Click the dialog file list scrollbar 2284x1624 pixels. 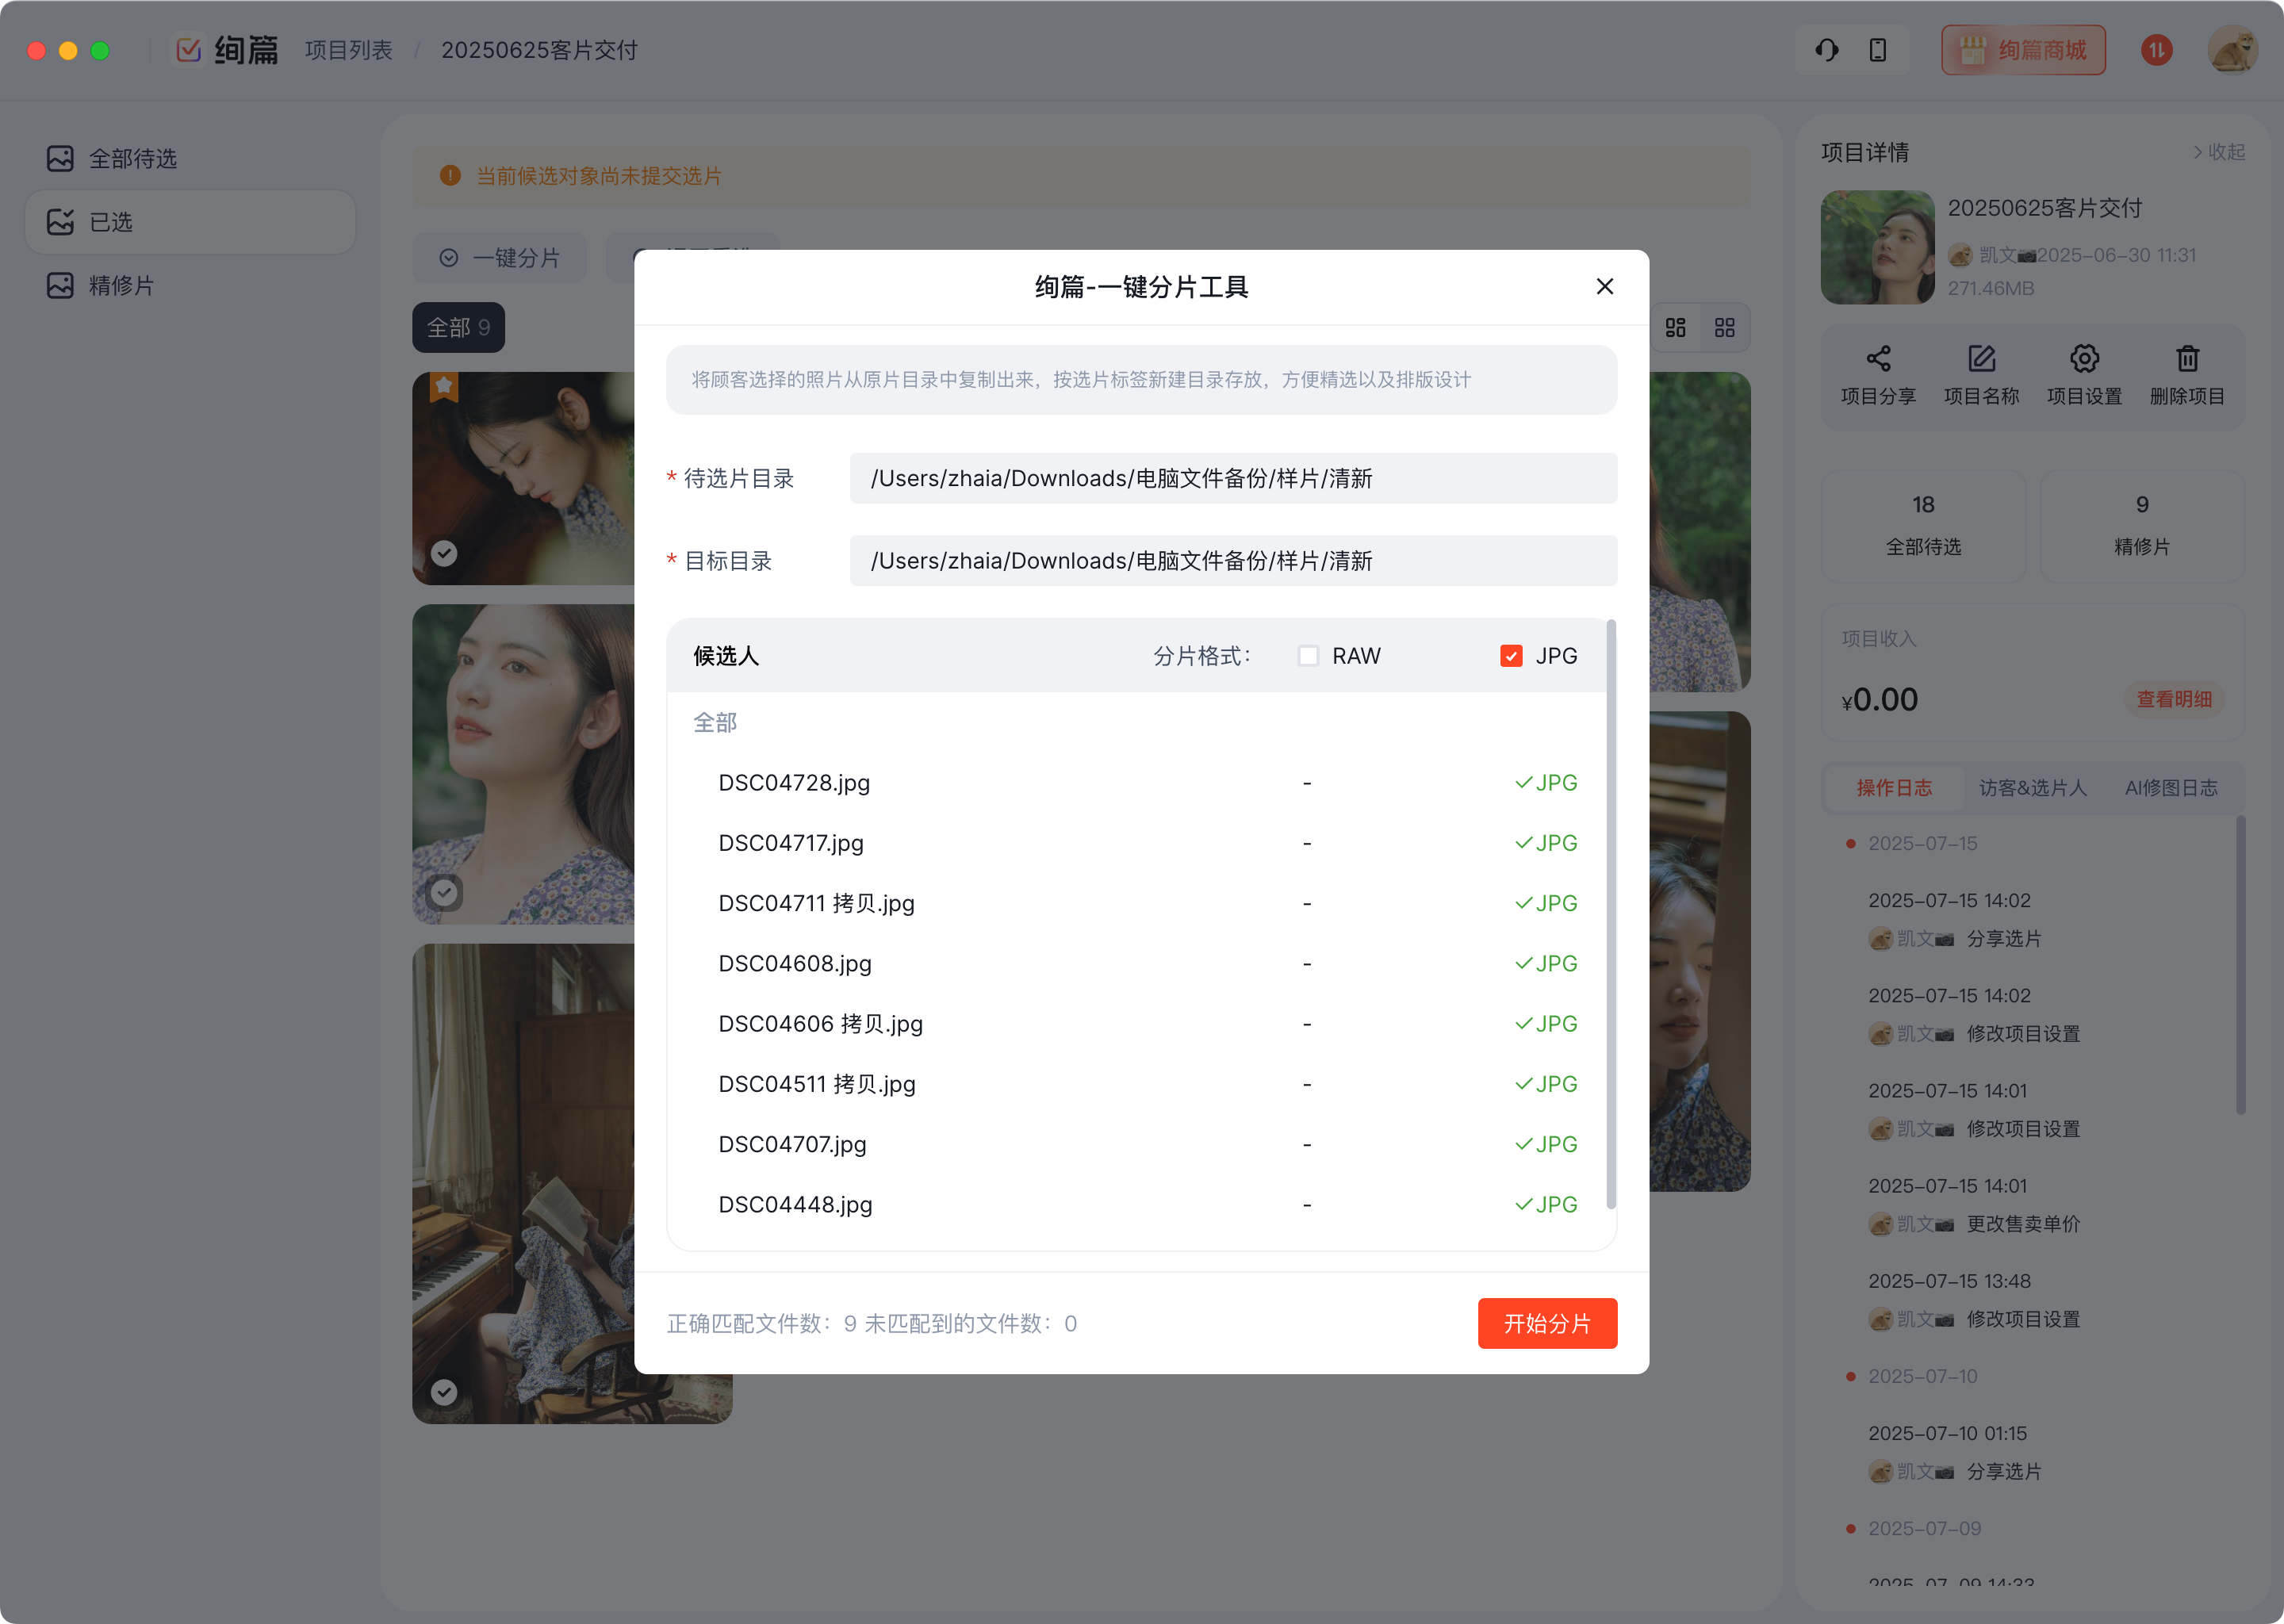1610,914
